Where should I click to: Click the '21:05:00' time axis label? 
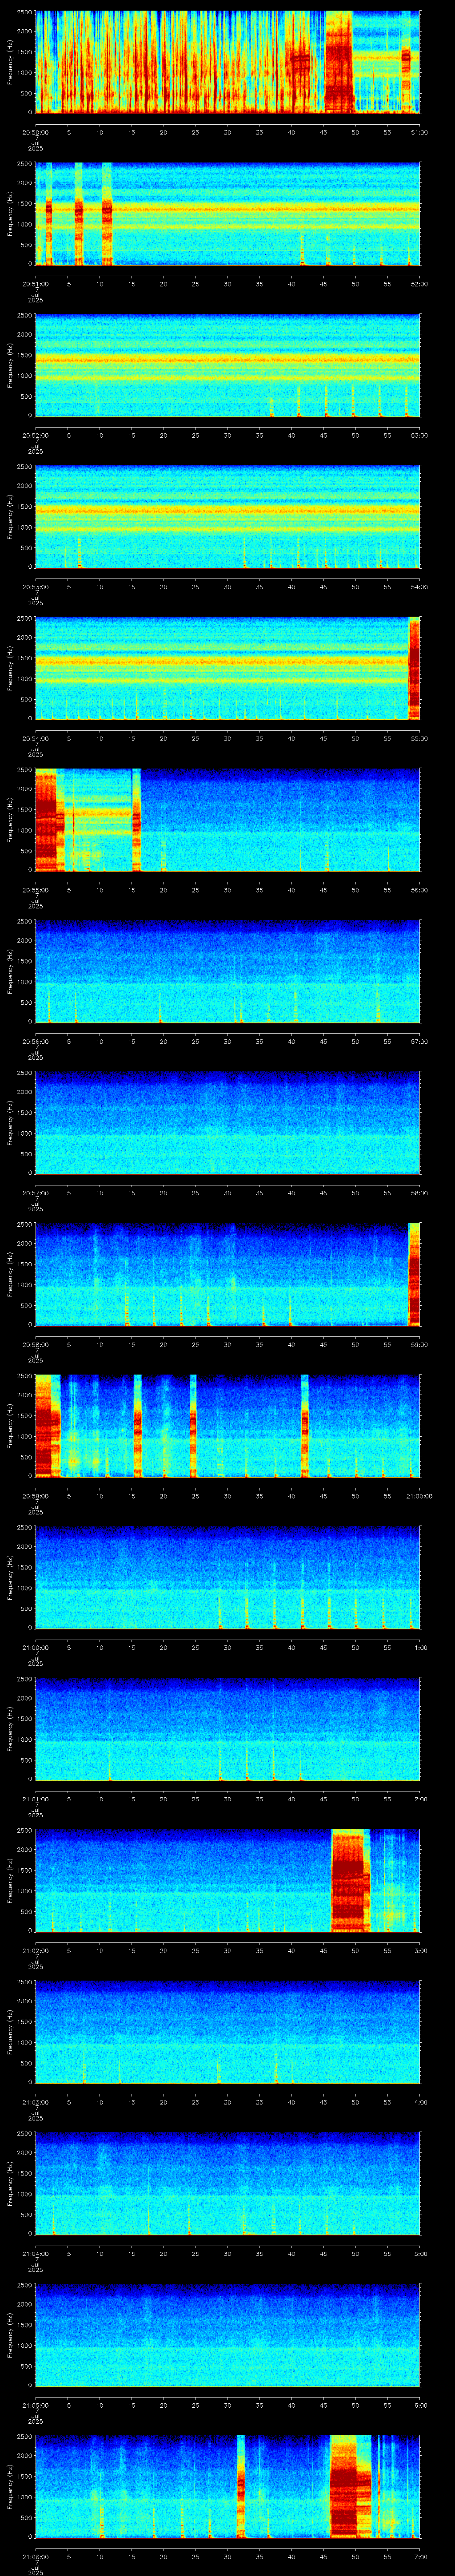[35, 2405]
